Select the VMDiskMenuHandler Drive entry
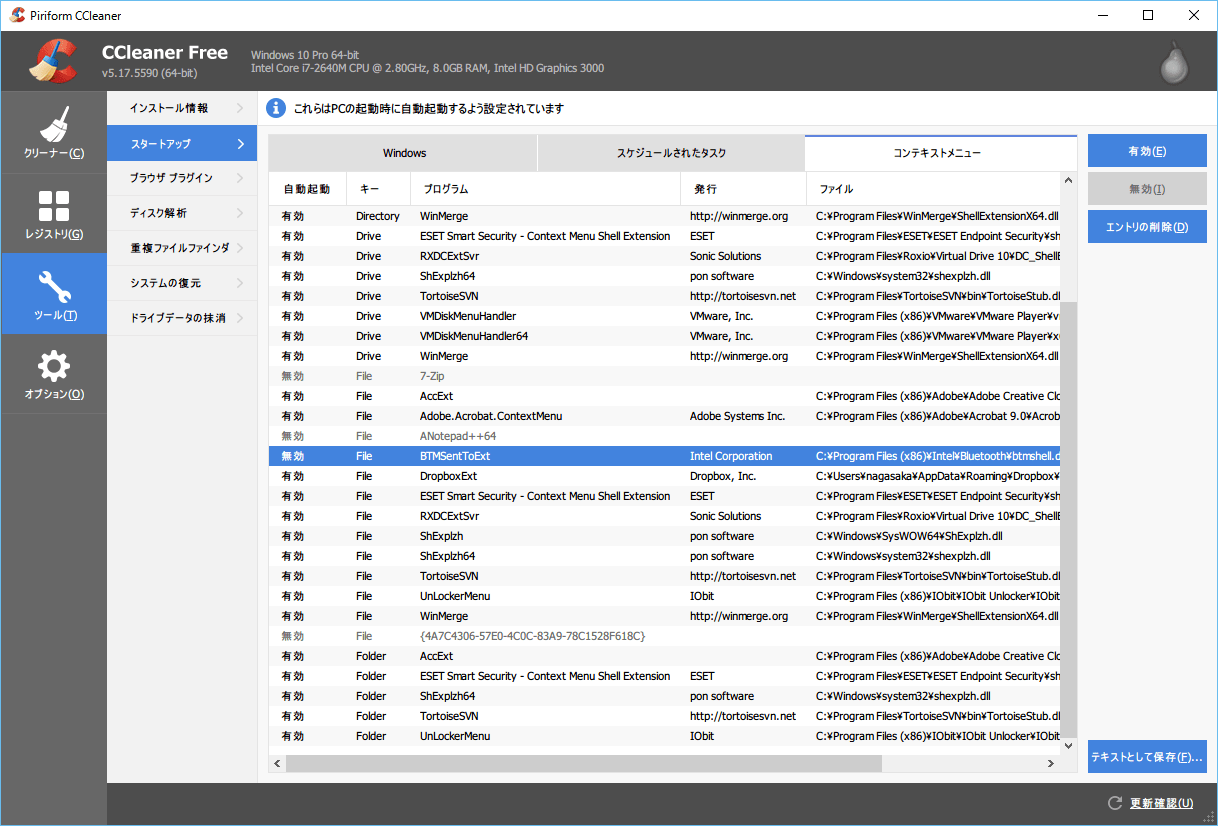This screenshot has height=826, width=1218. (x=664, y=316)
